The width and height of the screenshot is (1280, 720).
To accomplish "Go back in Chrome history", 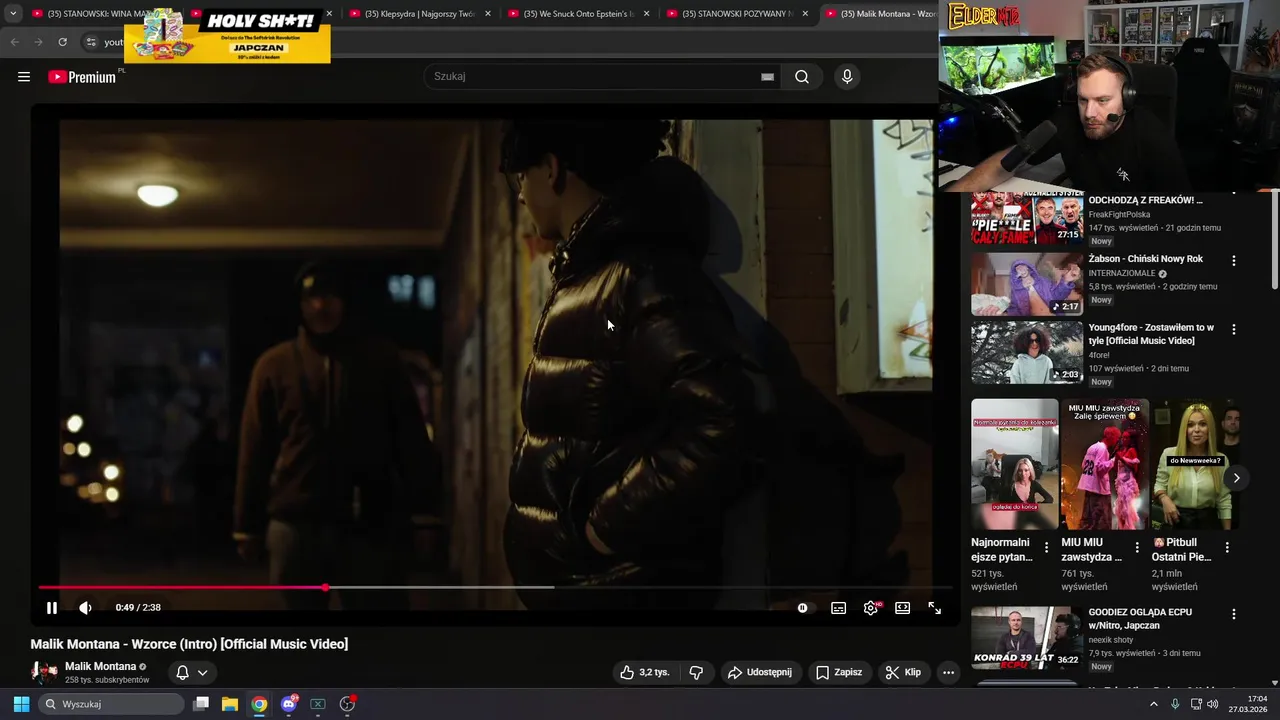I will click(14, 42).
